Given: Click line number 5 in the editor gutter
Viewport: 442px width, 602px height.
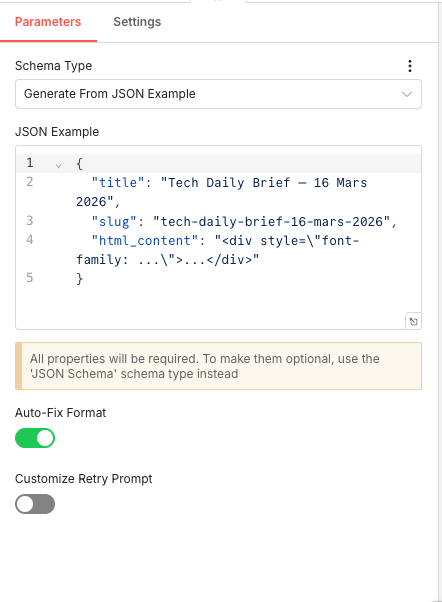Looking at the screenshot, I should (x=30, y=278).
